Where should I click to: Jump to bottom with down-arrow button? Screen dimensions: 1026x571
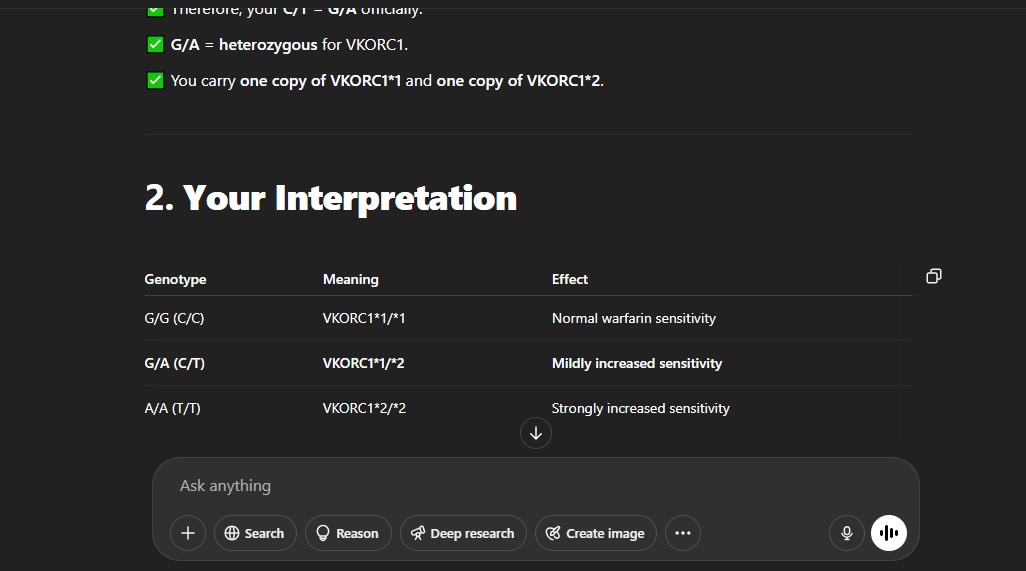click(x=536, y=433)
